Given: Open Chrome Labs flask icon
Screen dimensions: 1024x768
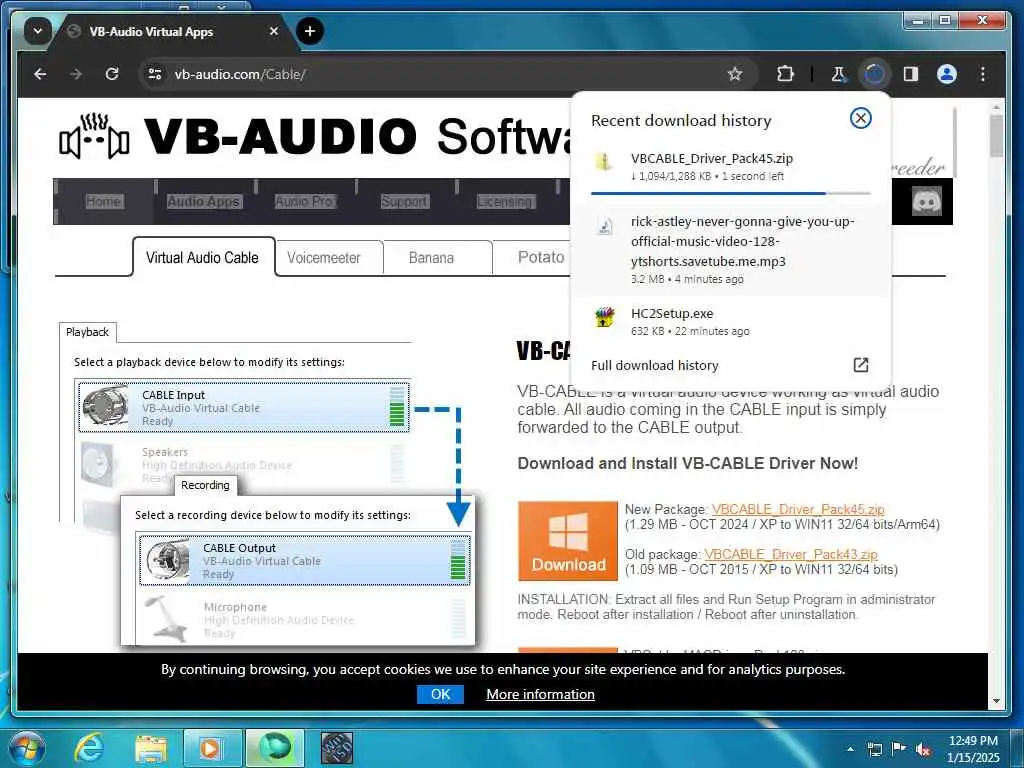Looking at the screenshot, I should (x=839, y=74).
